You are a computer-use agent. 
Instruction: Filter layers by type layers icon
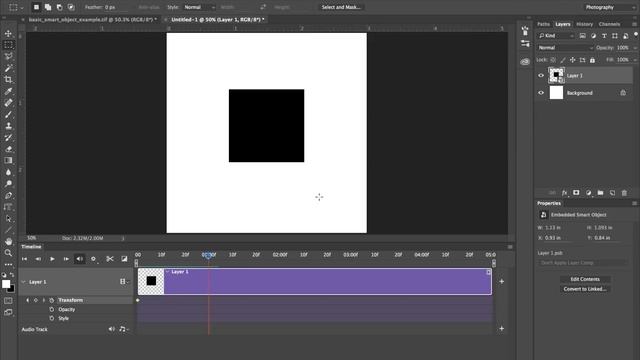click(x=604, y=36)
